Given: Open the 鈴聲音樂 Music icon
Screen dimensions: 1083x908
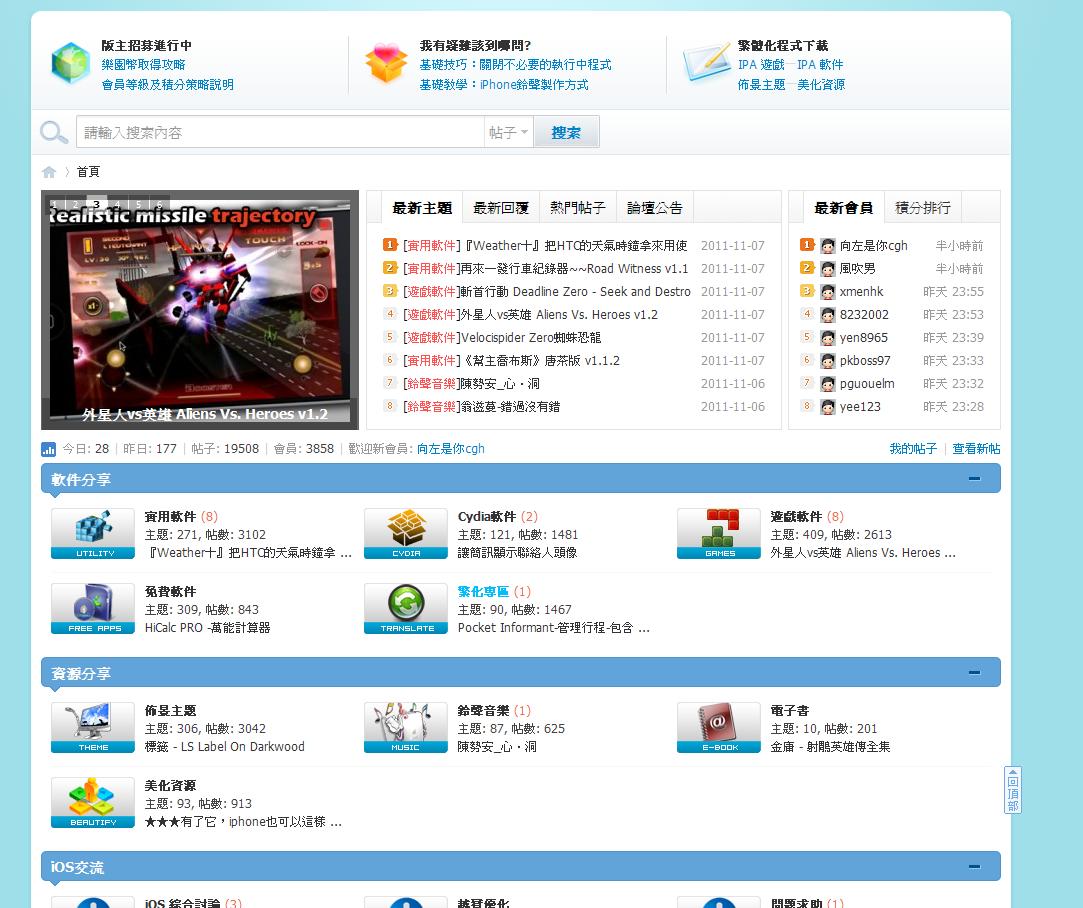Looking at the screenshot, I should 405,728.
